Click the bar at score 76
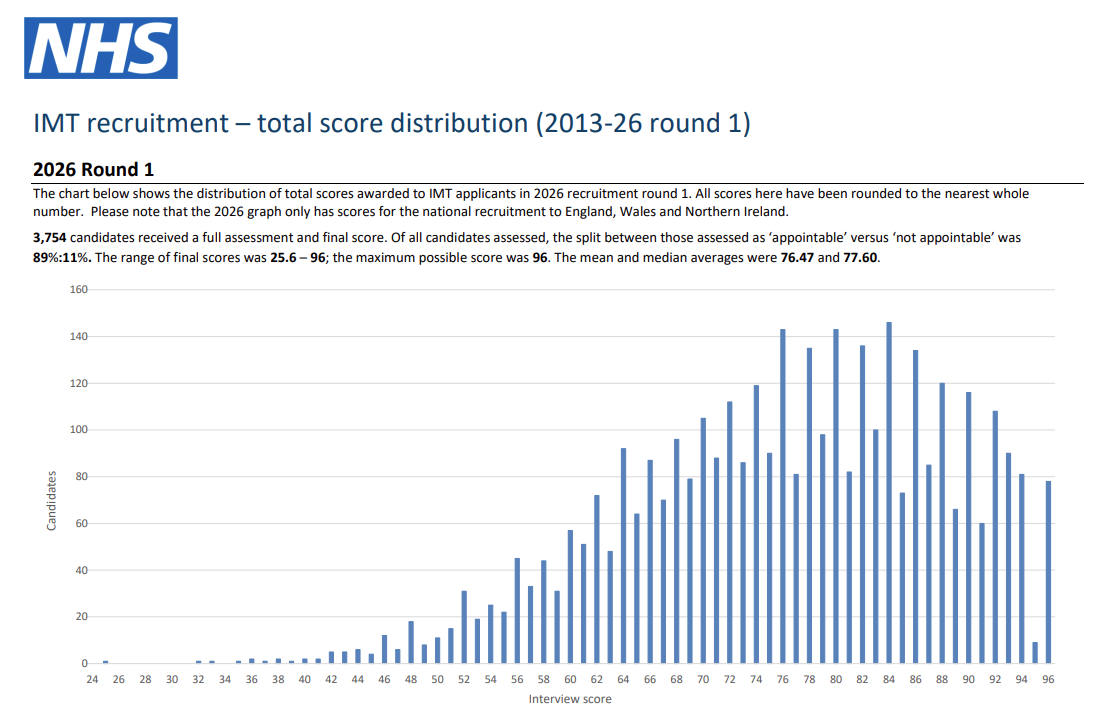 click(x=782, y=496)
